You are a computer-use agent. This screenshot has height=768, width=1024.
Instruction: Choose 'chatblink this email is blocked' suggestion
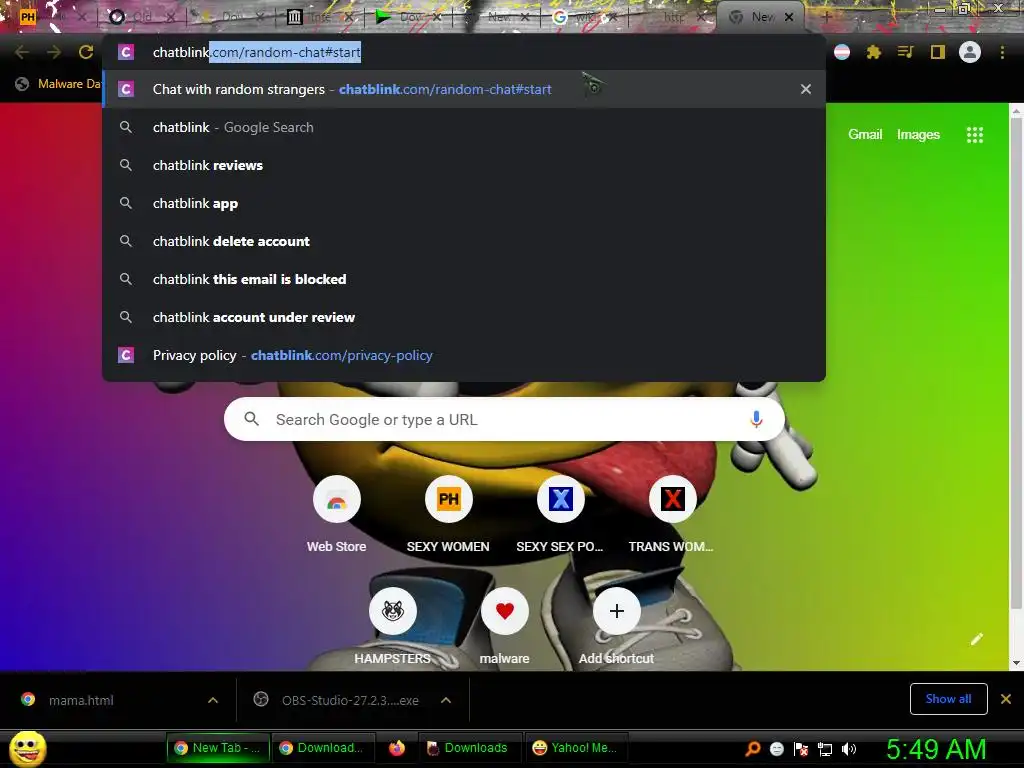pos(464,279)
